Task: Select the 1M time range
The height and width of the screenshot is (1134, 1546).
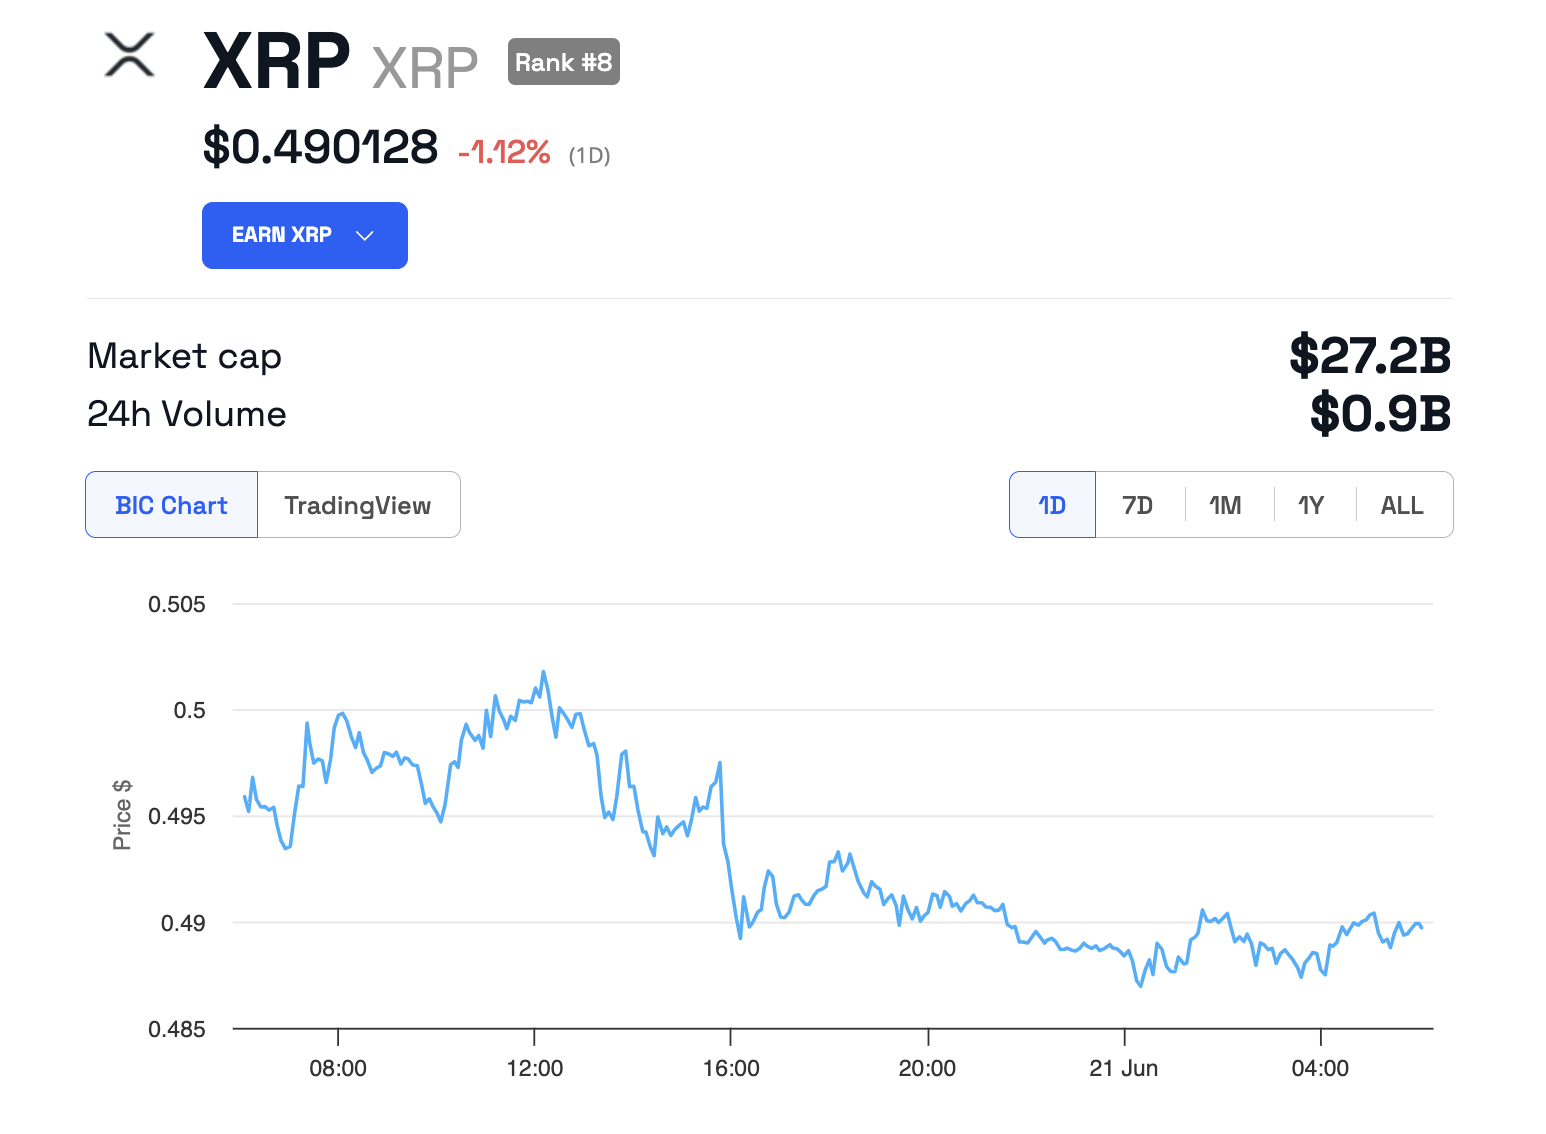Action: 1225,505
